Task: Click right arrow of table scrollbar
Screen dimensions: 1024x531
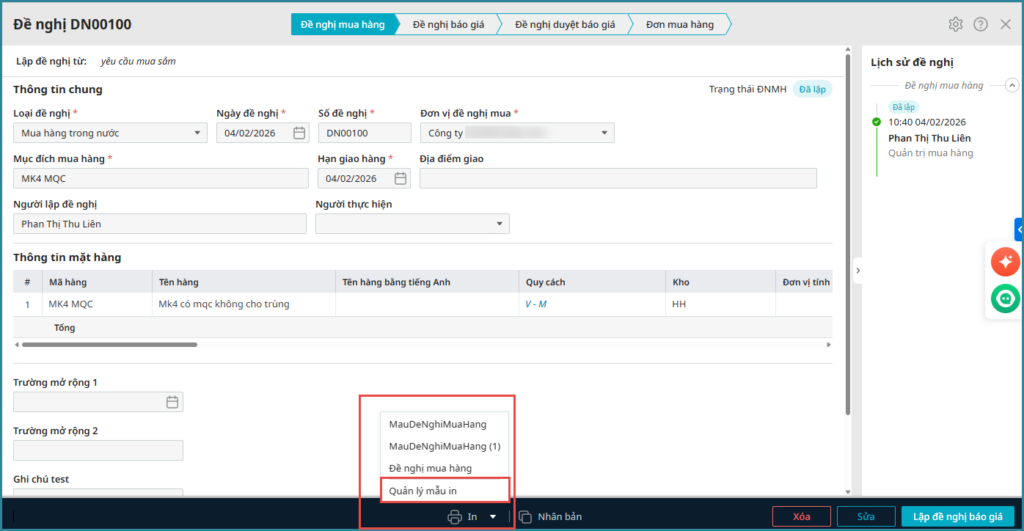Action: (829, 344)
